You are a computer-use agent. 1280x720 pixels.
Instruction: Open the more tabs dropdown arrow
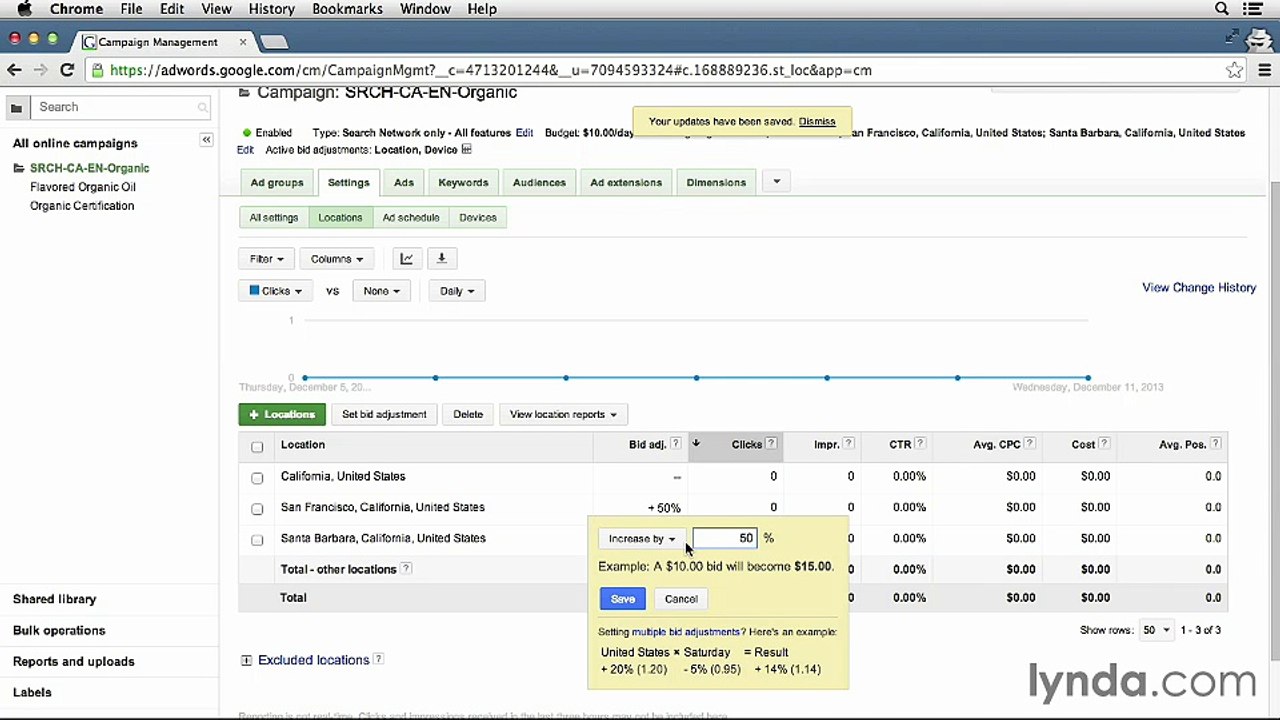coord(776,182)
